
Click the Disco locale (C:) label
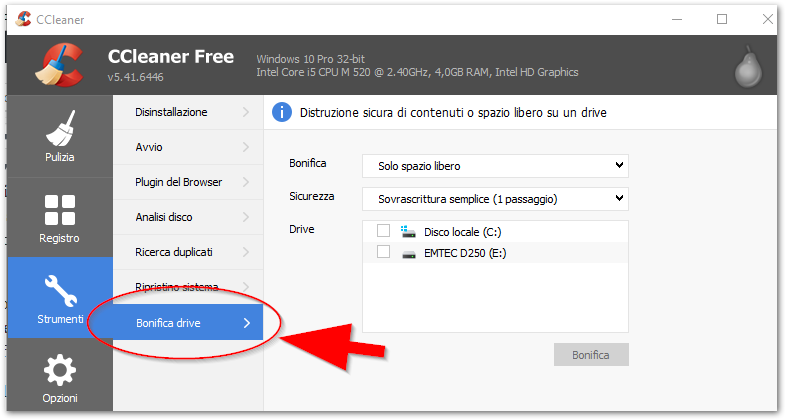463,232
